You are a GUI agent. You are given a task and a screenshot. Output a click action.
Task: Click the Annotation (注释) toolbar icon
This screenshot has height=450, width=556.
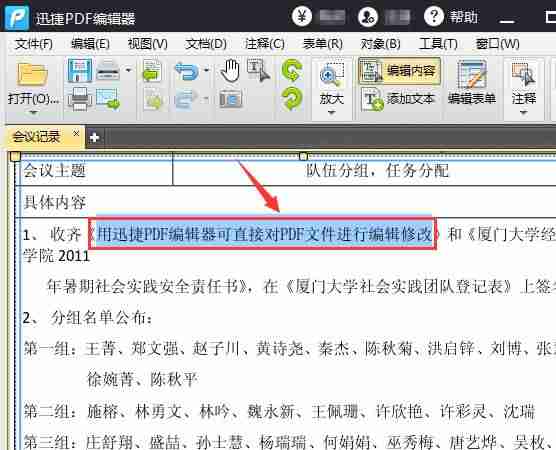tap(523, 74)
